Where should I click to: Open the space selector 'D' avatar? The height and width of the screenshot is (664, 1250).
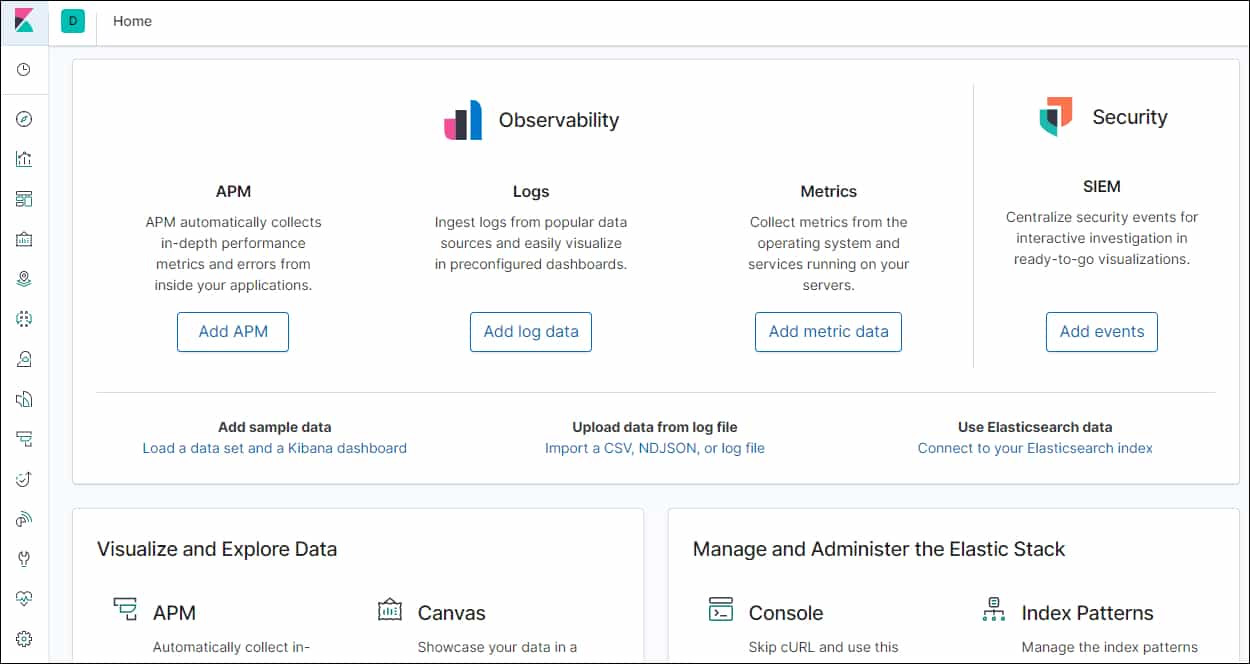click(x=72, y=21)
